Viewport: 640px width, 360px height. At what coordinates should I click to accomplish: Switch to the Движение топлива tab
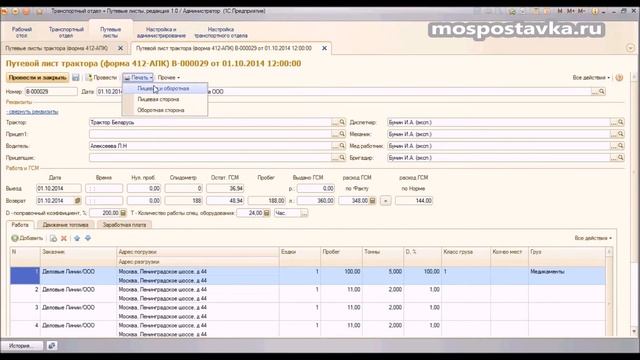[x=65, y=224]
